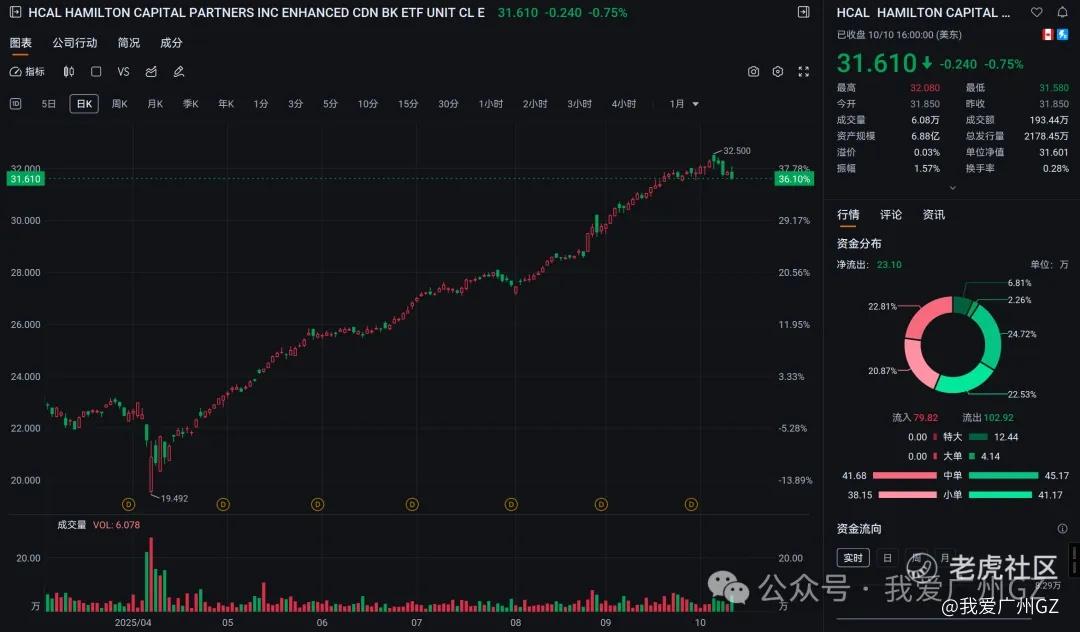The image size is (1080, 632).
Task: Click the high price label 32.500
Action: [737, 151]
